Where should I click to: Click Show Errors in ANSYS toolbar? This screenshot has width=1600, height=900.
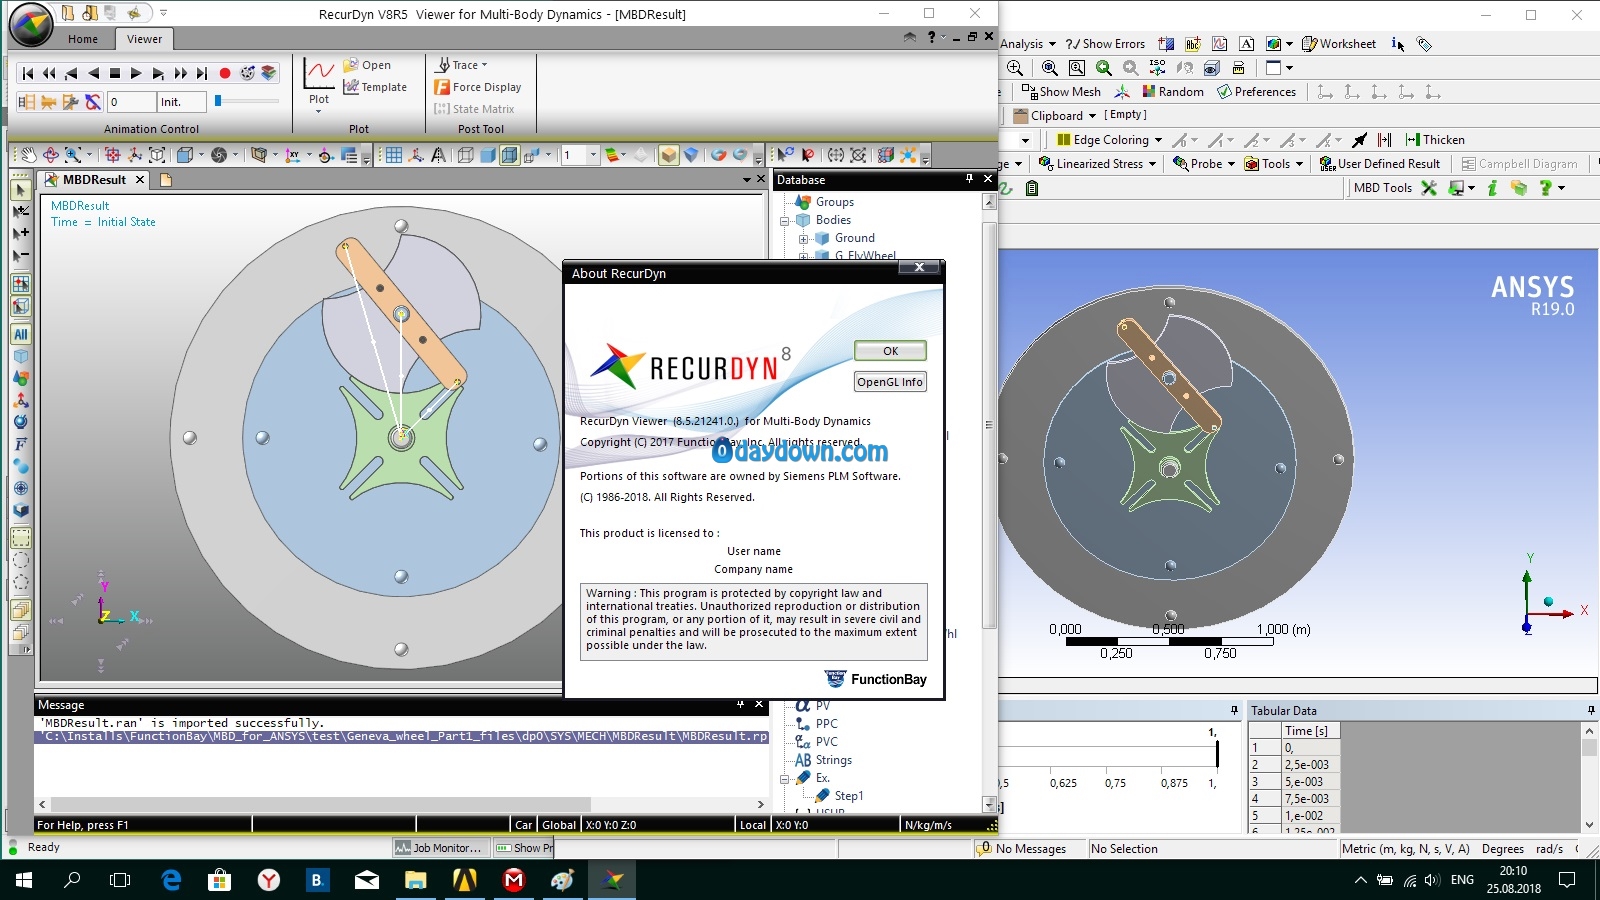[1105, 44]
